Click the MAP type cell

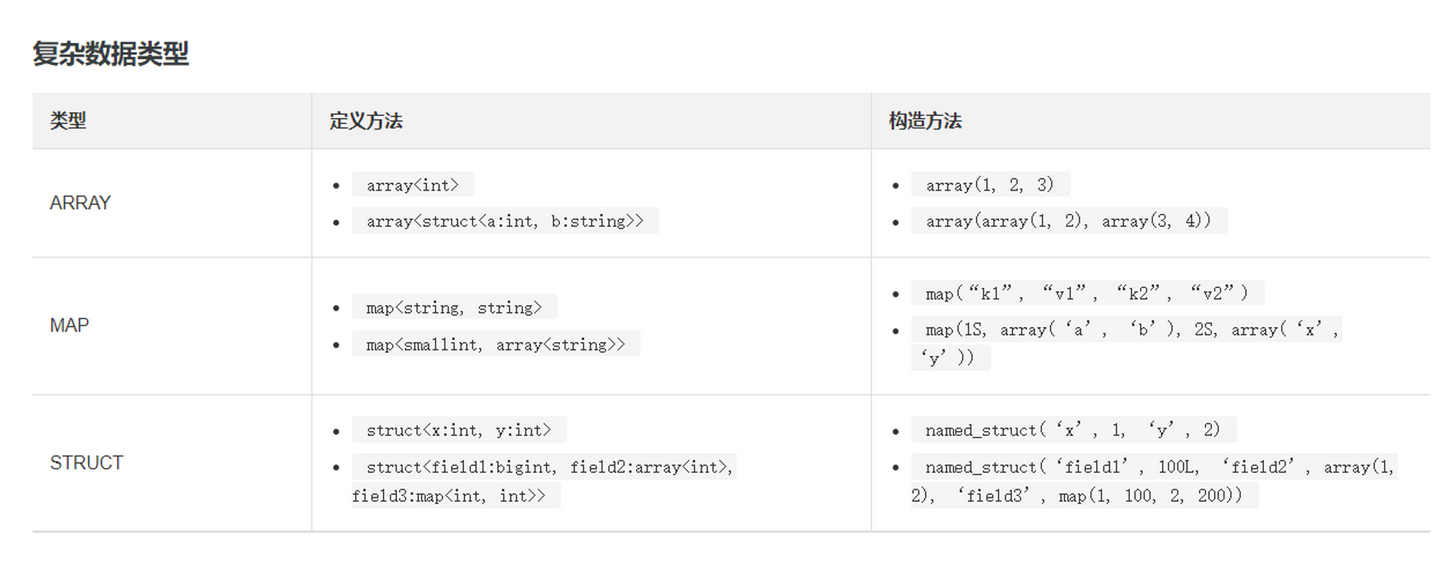69,326
